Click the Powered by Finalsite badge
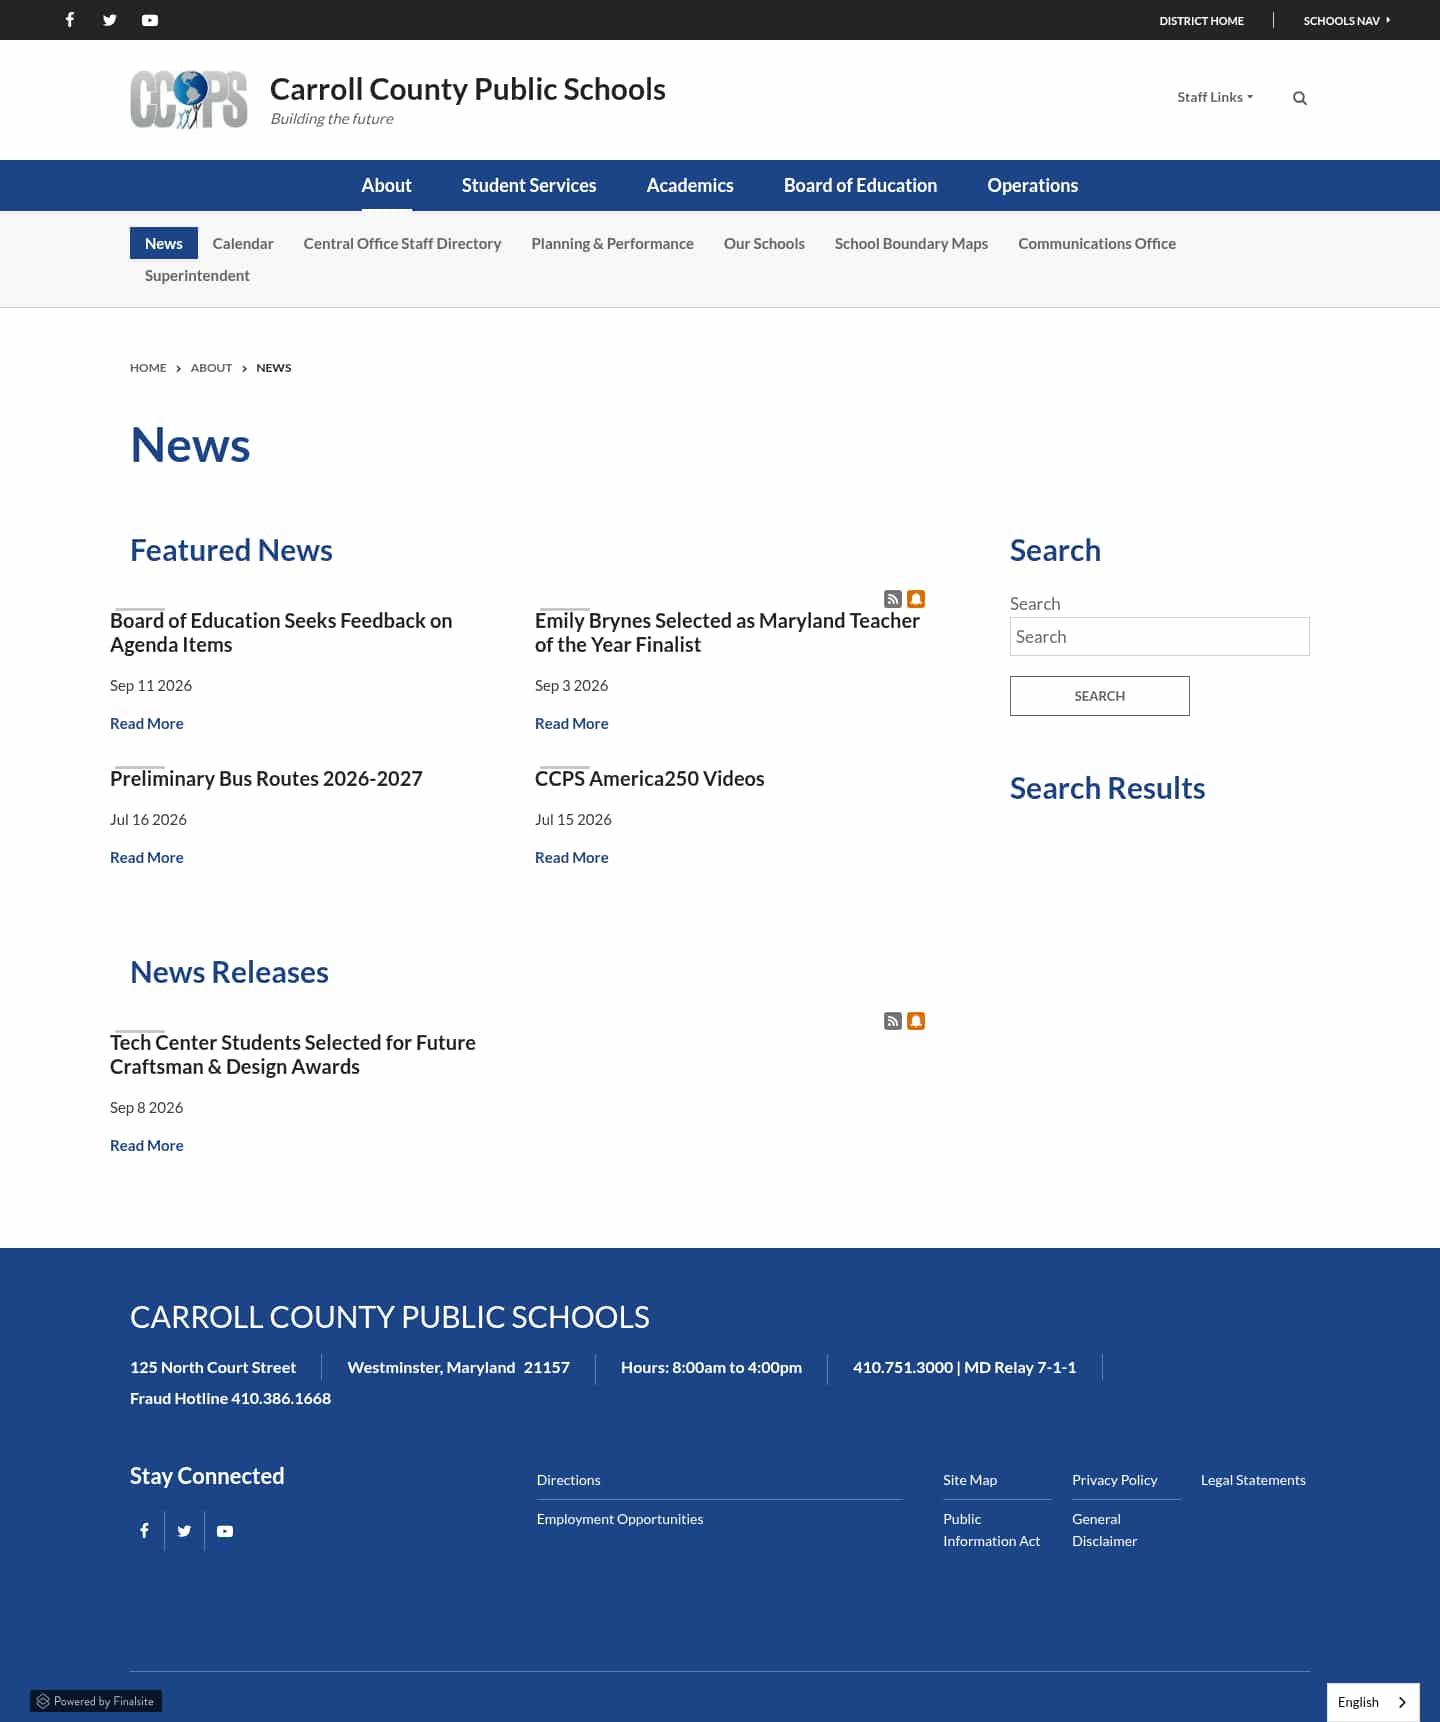The height and width of the screenshot is (1722, 1440). click(96, 1701)
